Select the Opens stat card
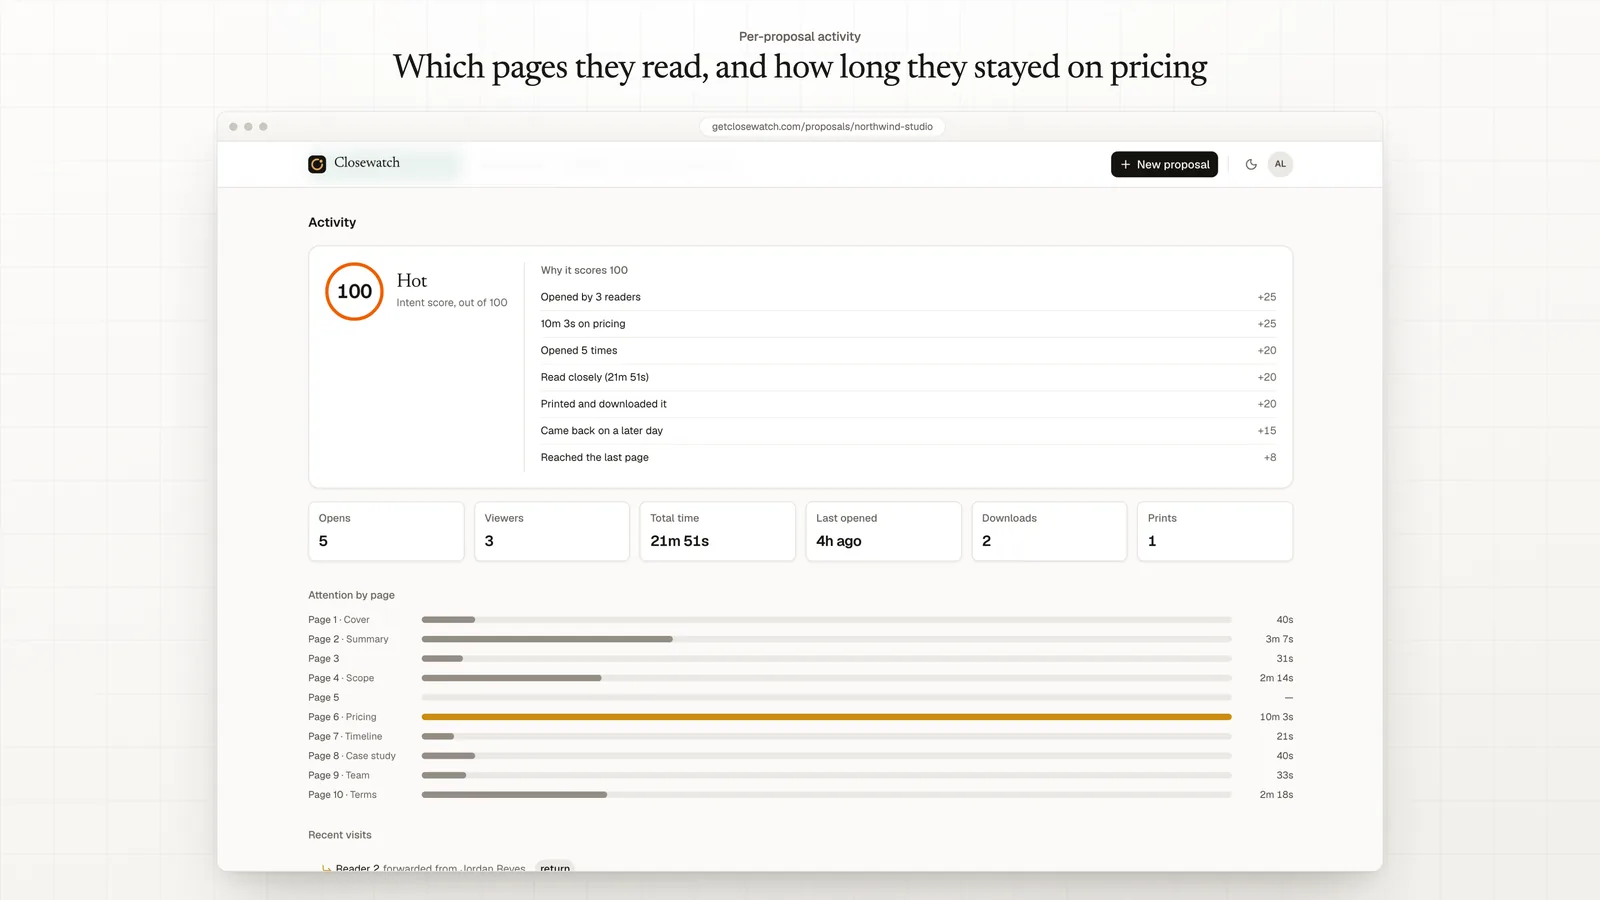This screenshot has height=900, width=1600. point(386,531)
